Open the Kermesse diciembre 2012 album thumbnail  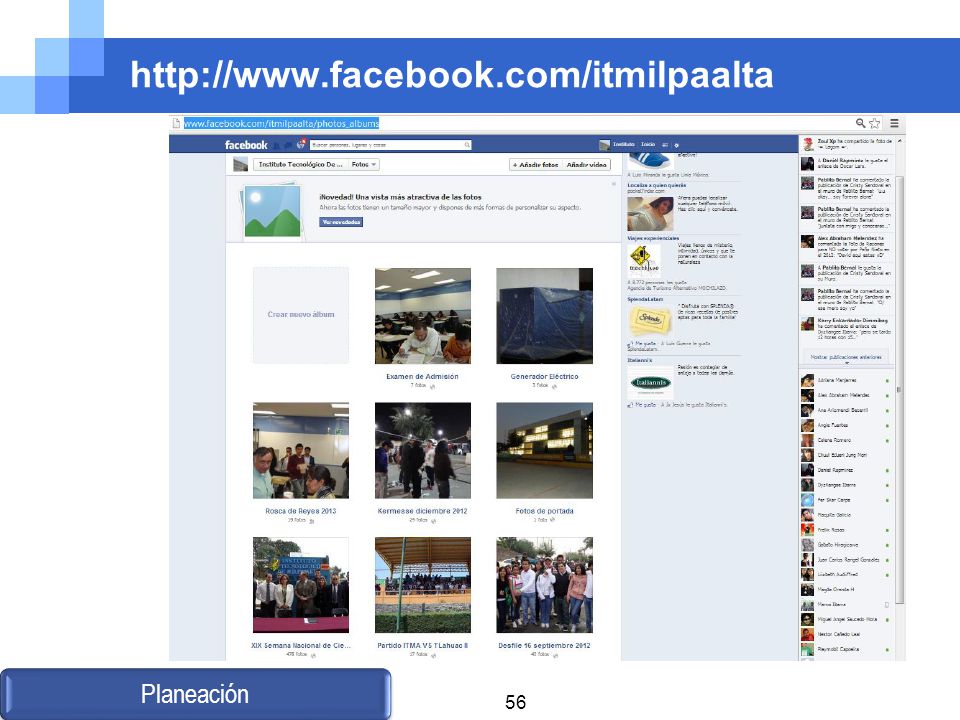[x=422, y=451]
